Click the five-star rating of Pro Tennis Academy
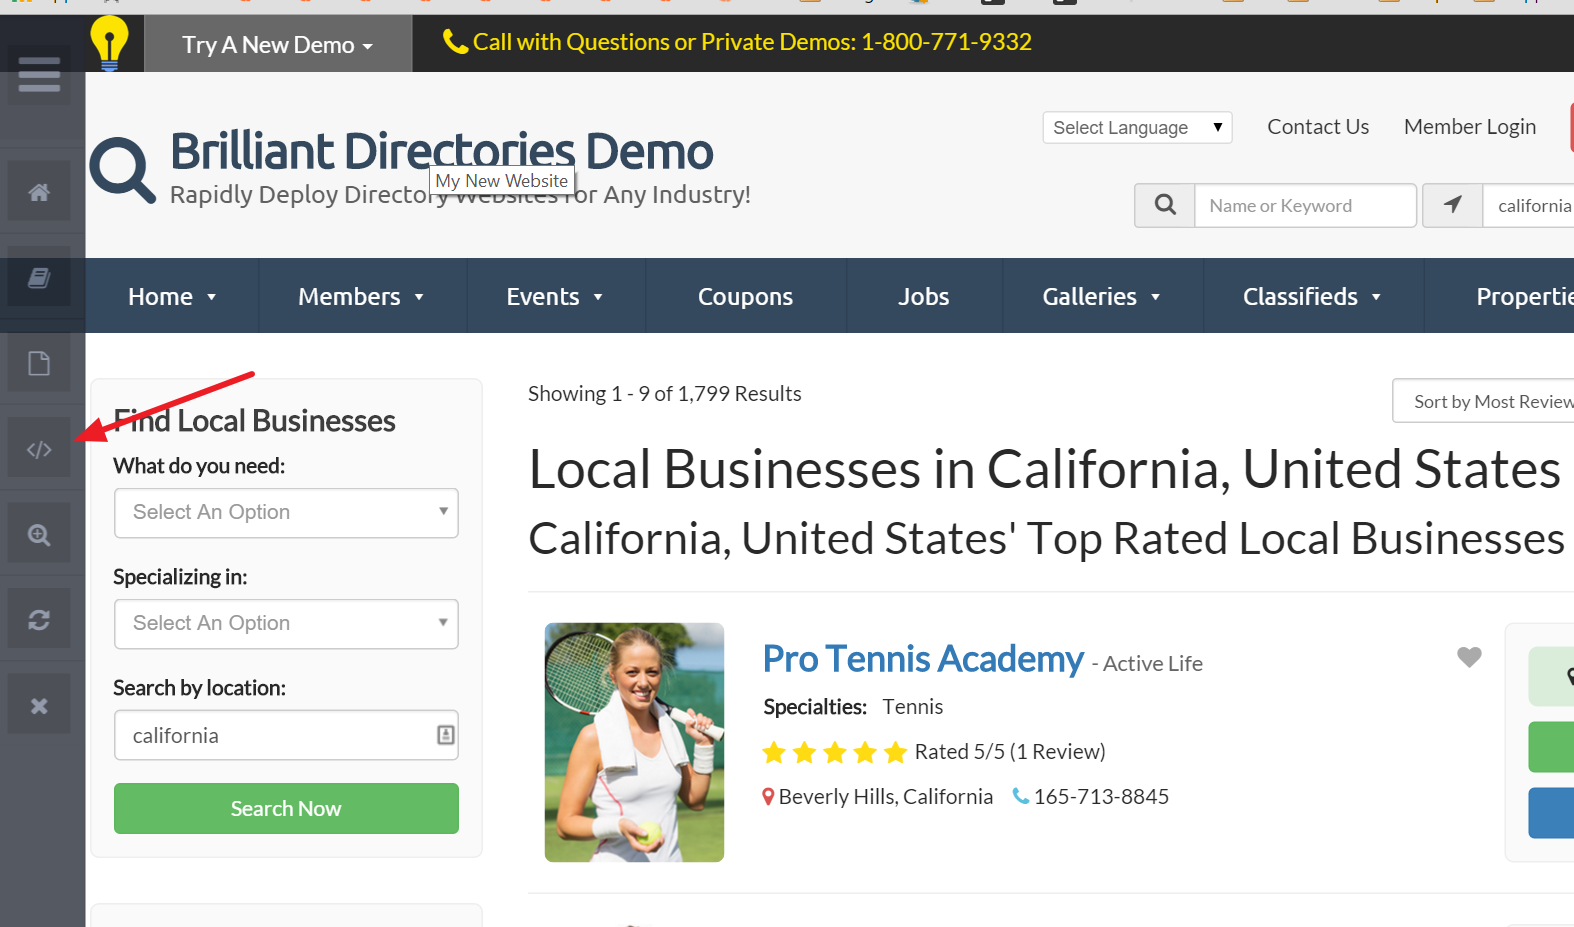1574x927 pixels. [x=834, y=752]
